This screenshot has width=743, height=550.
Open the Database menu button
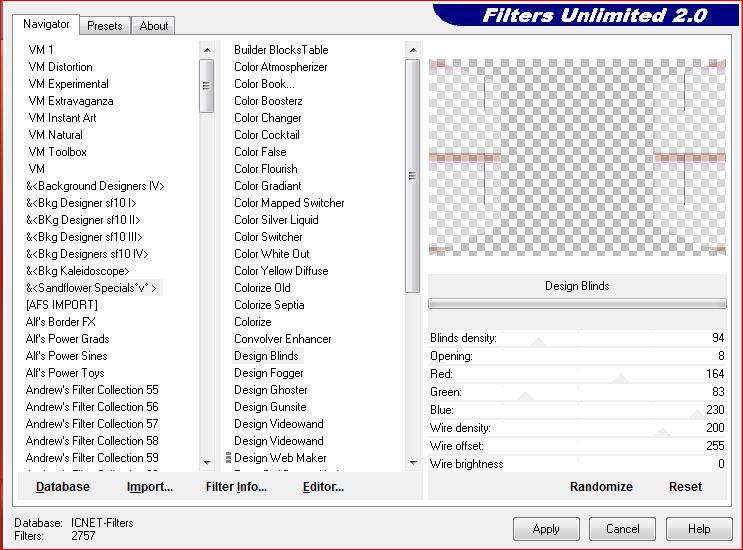(63, 487)
